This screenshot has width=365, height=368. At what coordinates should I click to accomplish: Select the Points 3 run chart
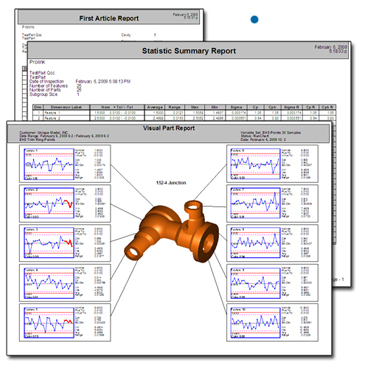49,243
